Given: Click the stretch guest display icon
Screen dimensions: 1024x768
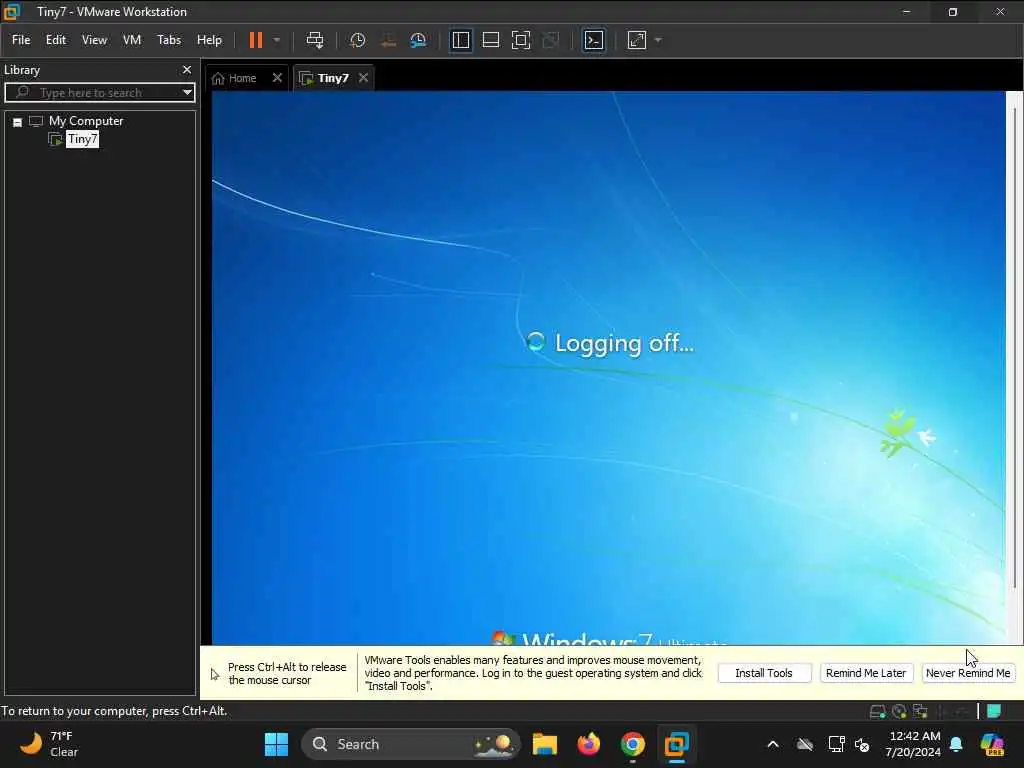Looking at the screenshot, I should [637, 40].
